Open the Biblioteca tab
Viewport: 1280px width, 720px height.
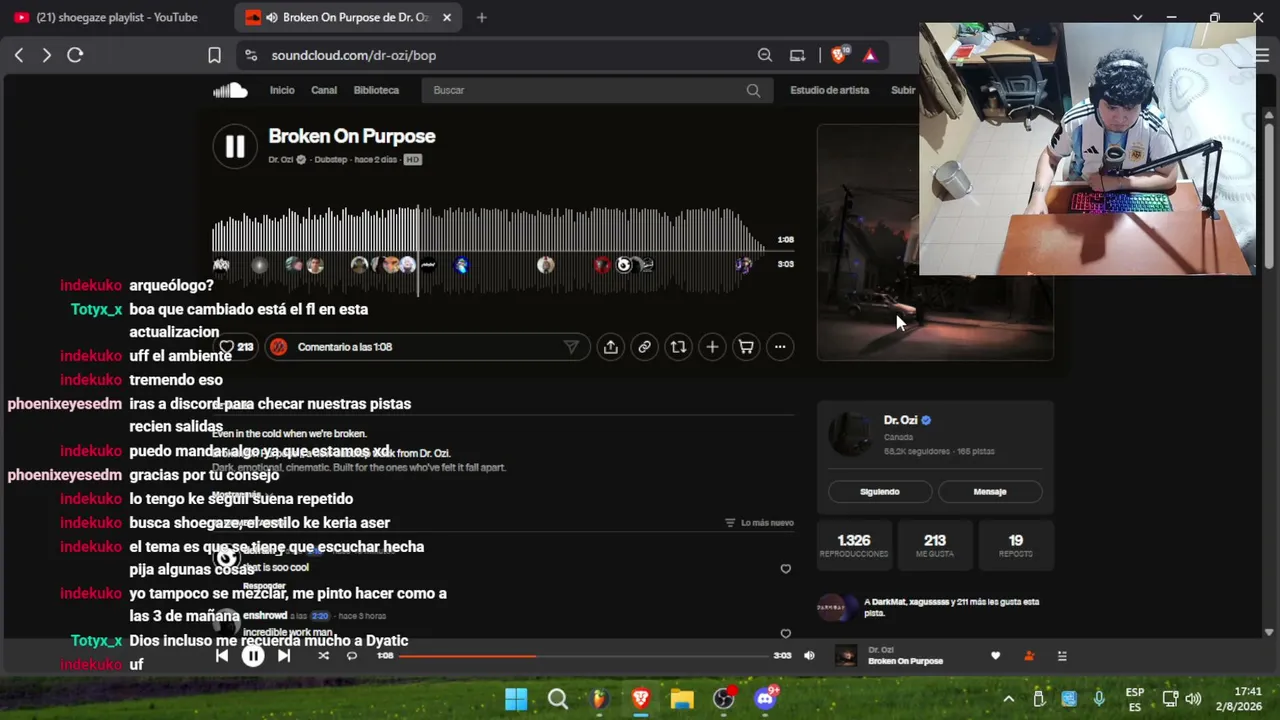[x=376, y=90]
